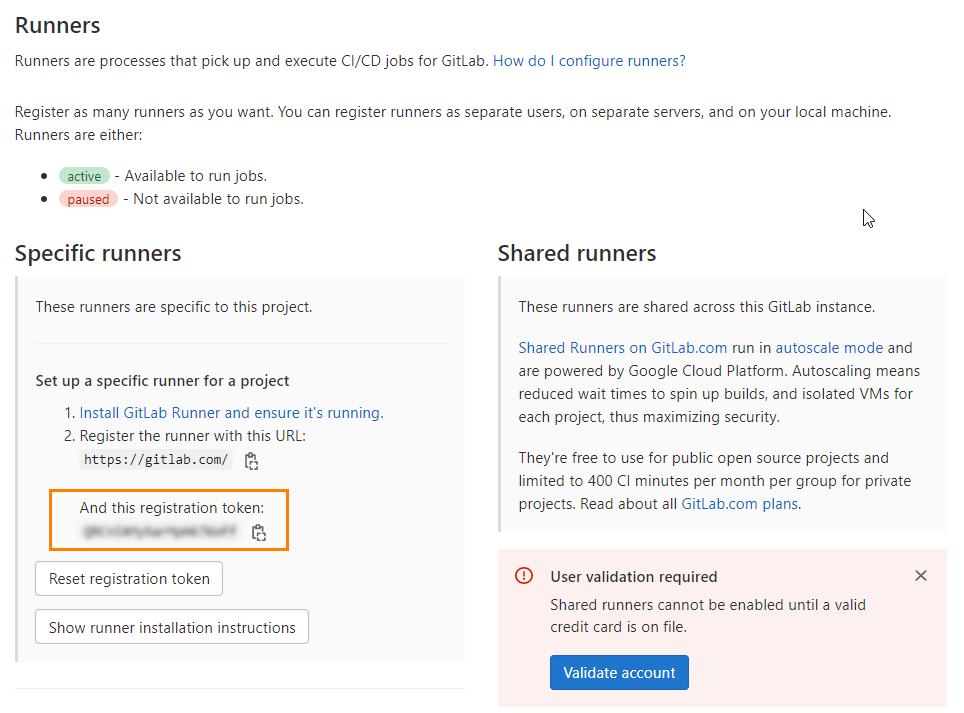Click the red exclamation warning icon
This screenshot has width=964, height=713.
coord(522,576)
